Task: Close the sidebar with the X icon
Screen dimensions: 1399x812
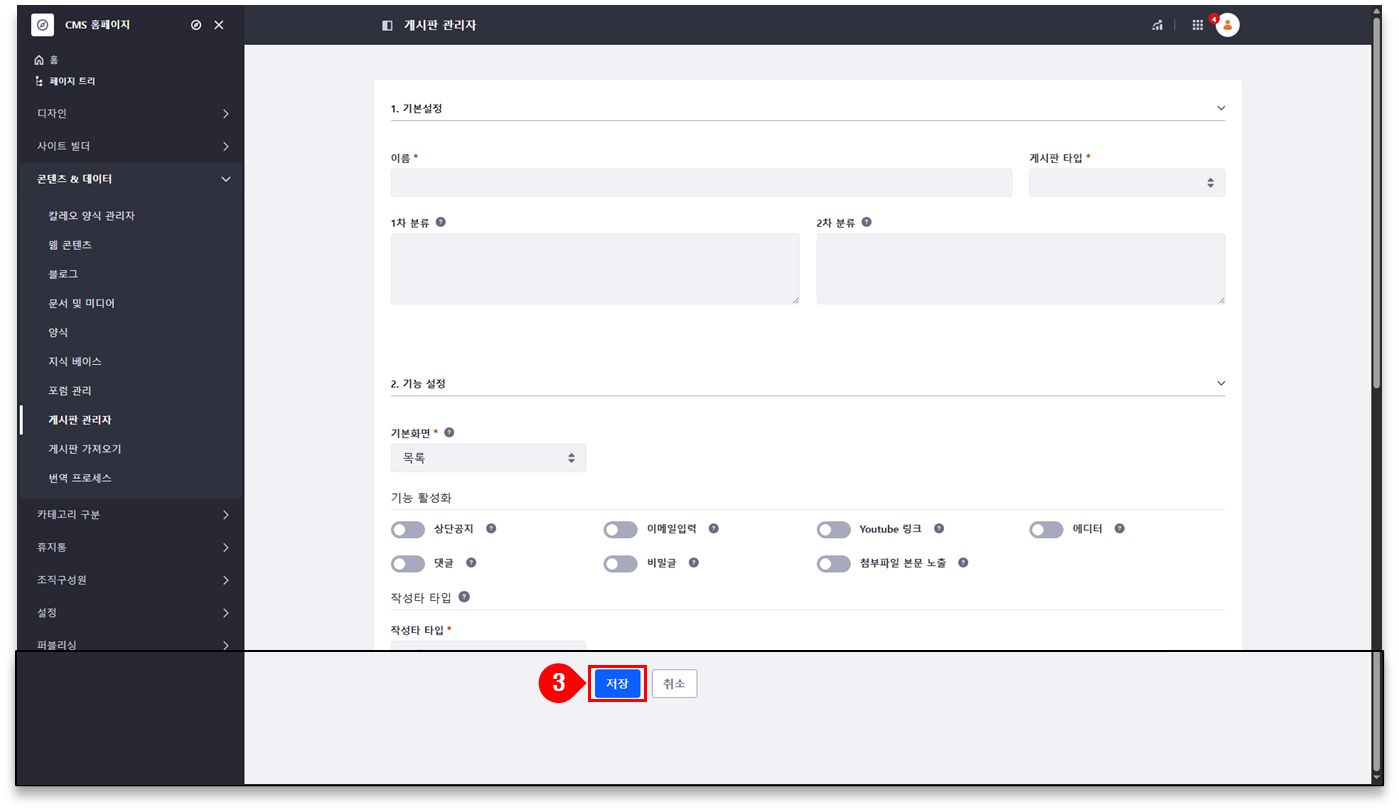Action: pyautogui.click(x=219, y=25)
